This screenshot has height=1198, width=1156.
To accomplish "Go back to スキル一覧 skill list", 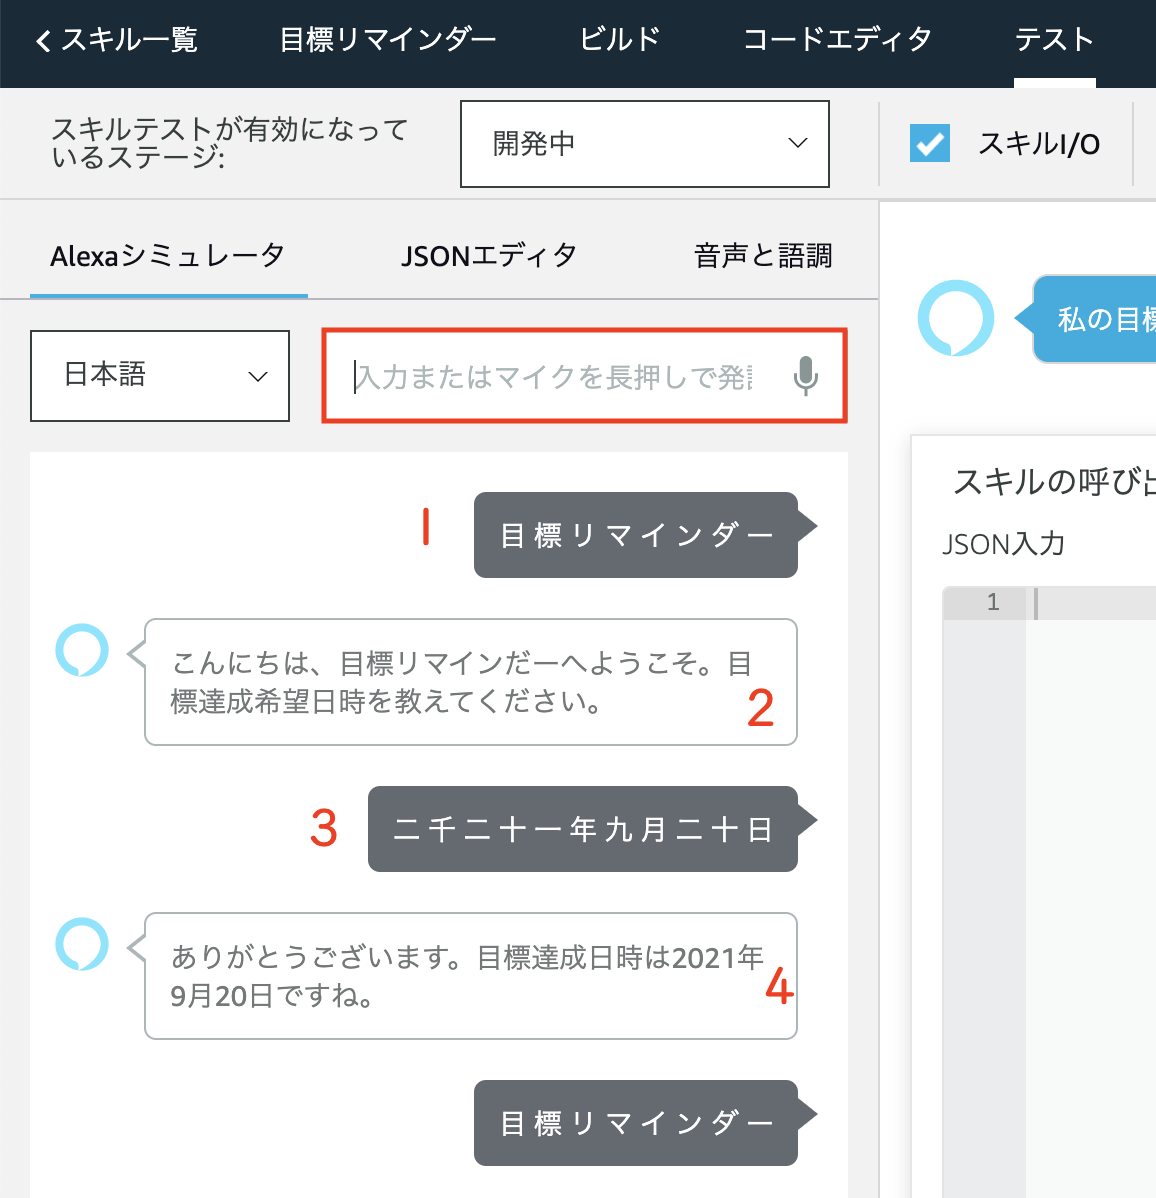I will [x=116, y=40].
